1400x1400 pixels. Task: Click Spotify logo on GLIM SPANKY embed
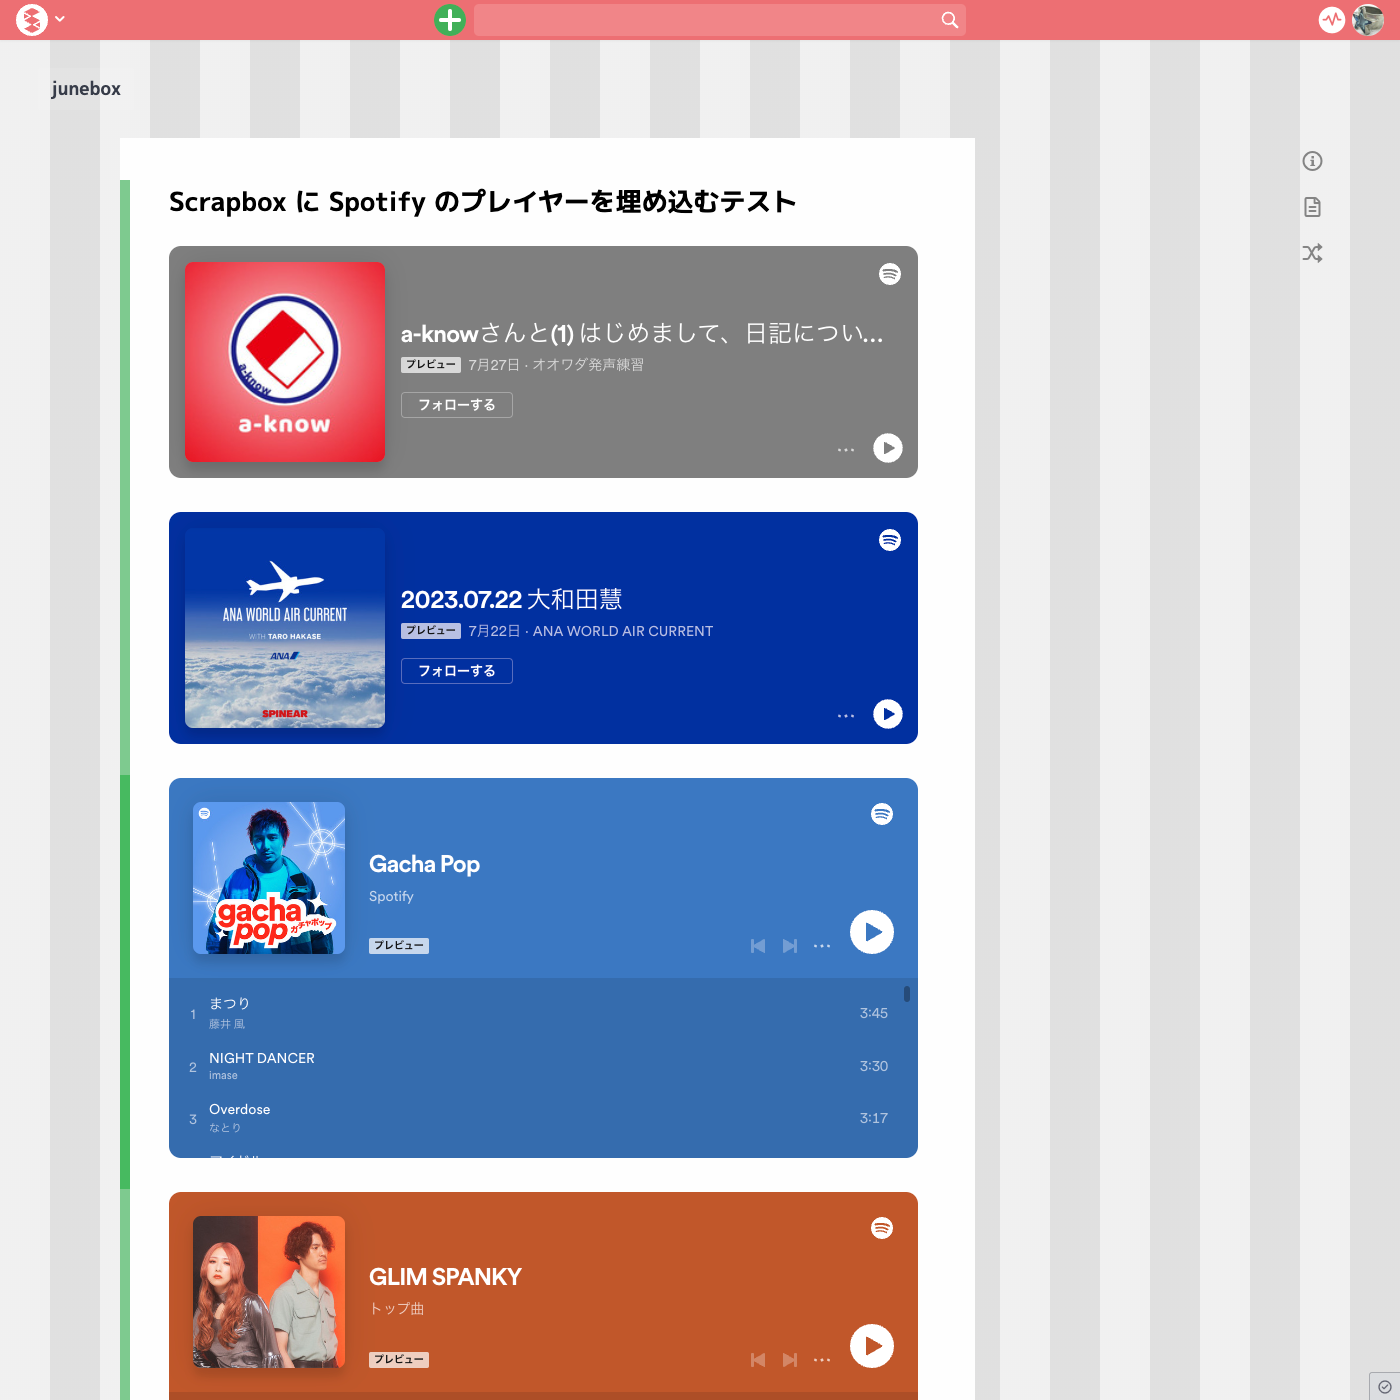882,1228
